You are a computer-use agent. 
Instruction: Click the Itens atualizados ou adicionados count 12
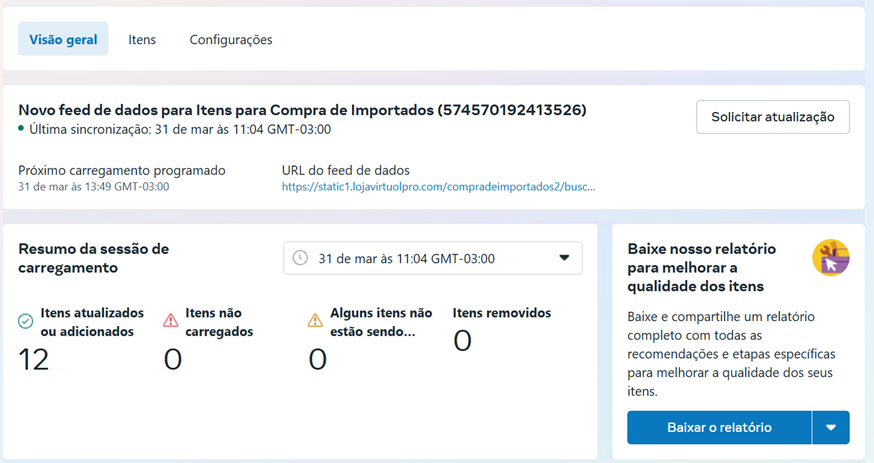pyautogui.click(x=33, y=359)
